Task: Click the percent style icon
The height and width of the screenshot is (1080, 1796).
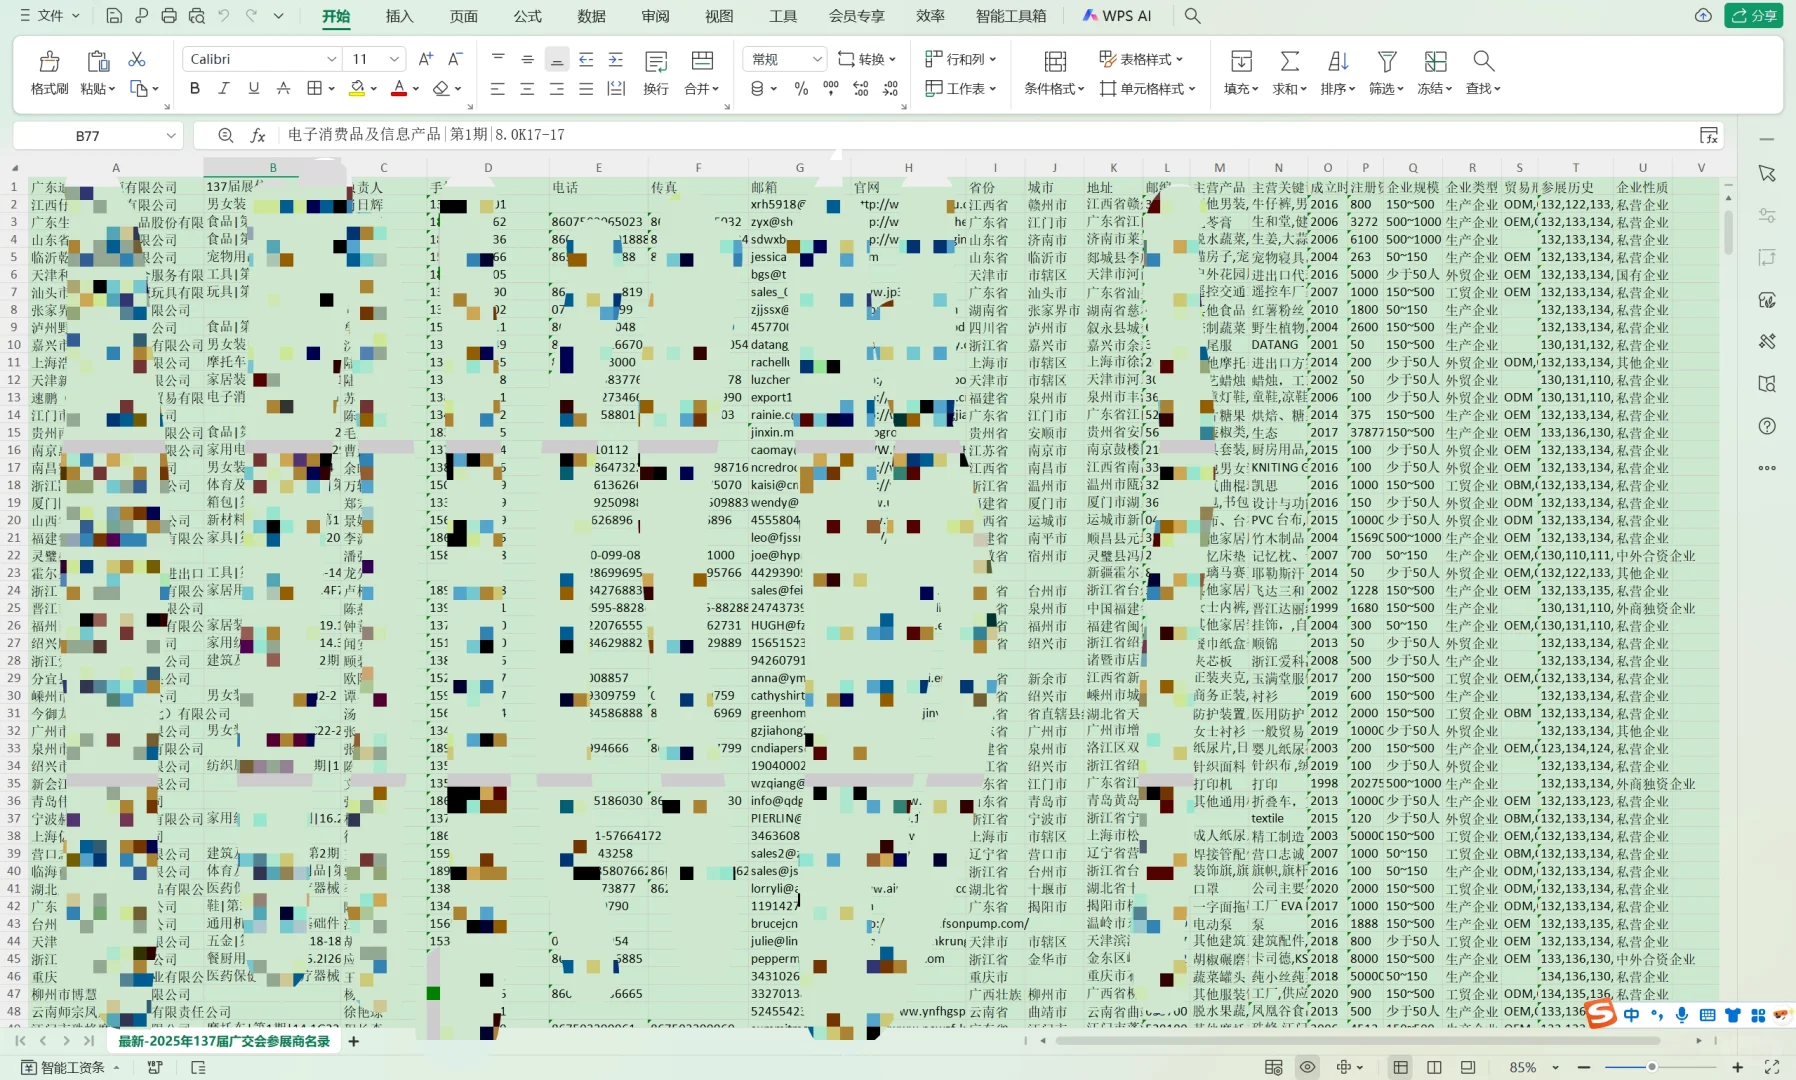Action: (x=801, y=88)
